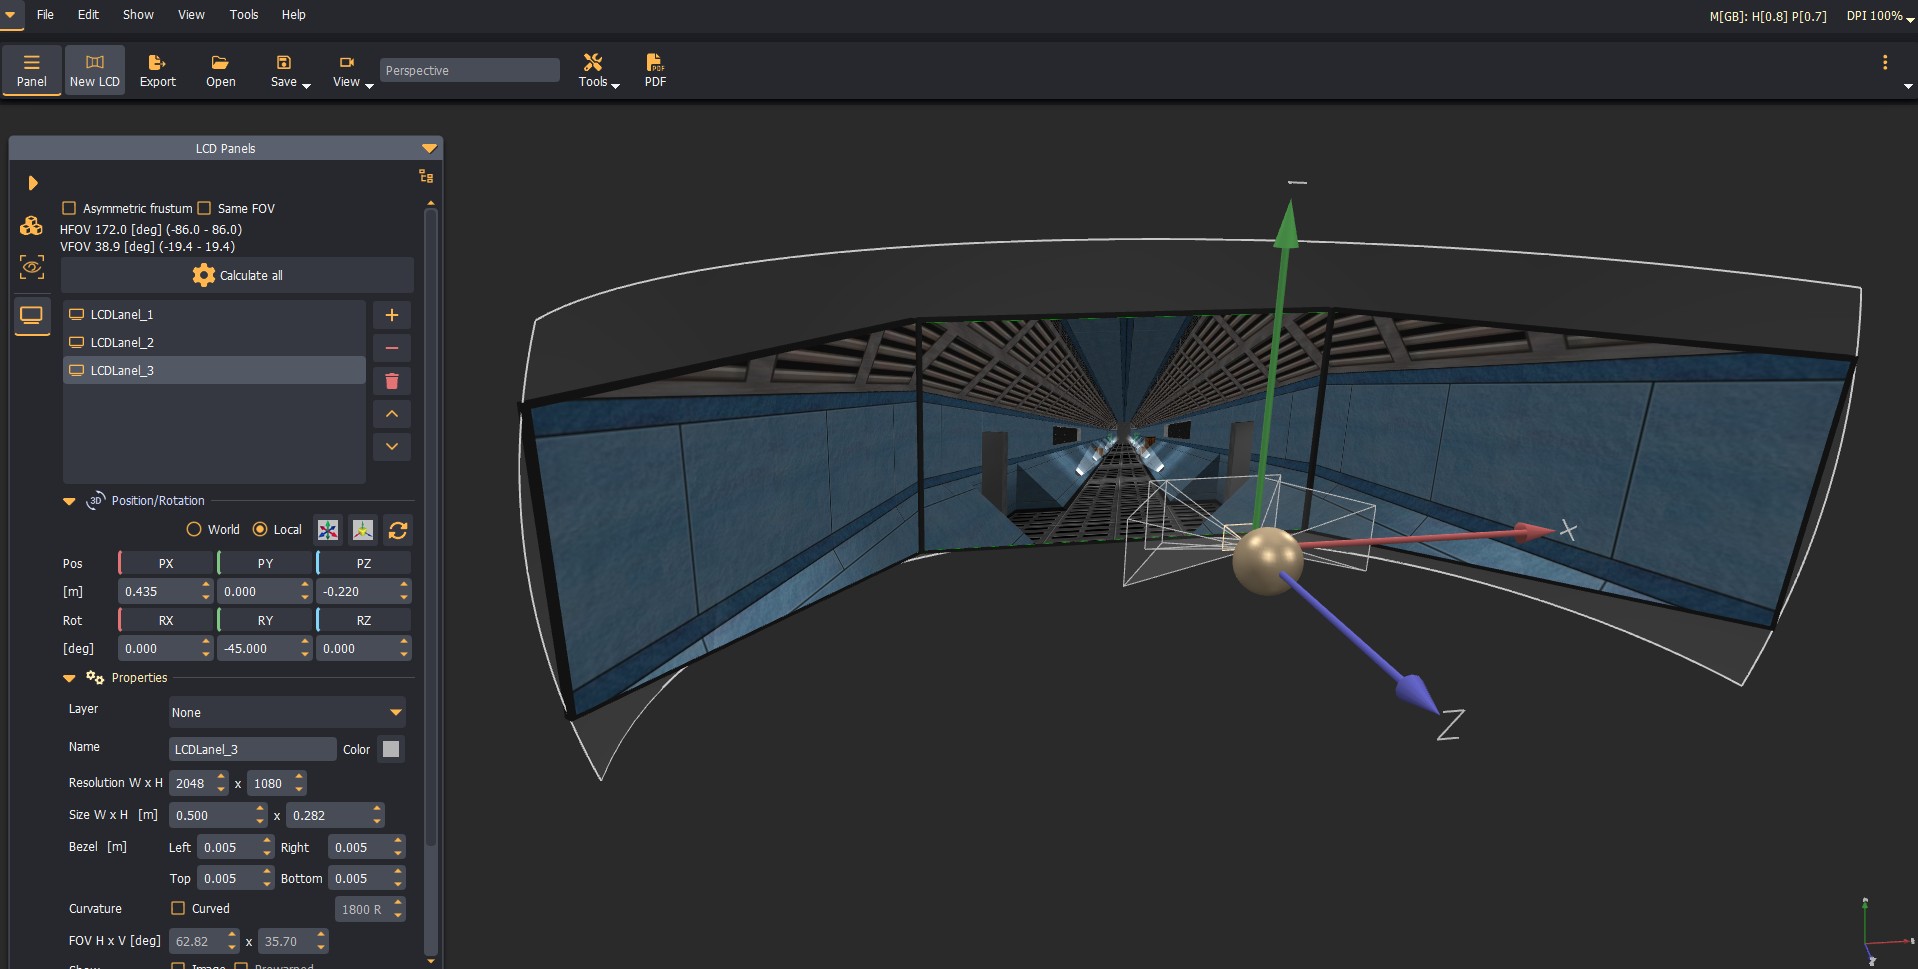Check the Curved curvature option
This screenshot has height=969, width=1918.
(178, 908)
